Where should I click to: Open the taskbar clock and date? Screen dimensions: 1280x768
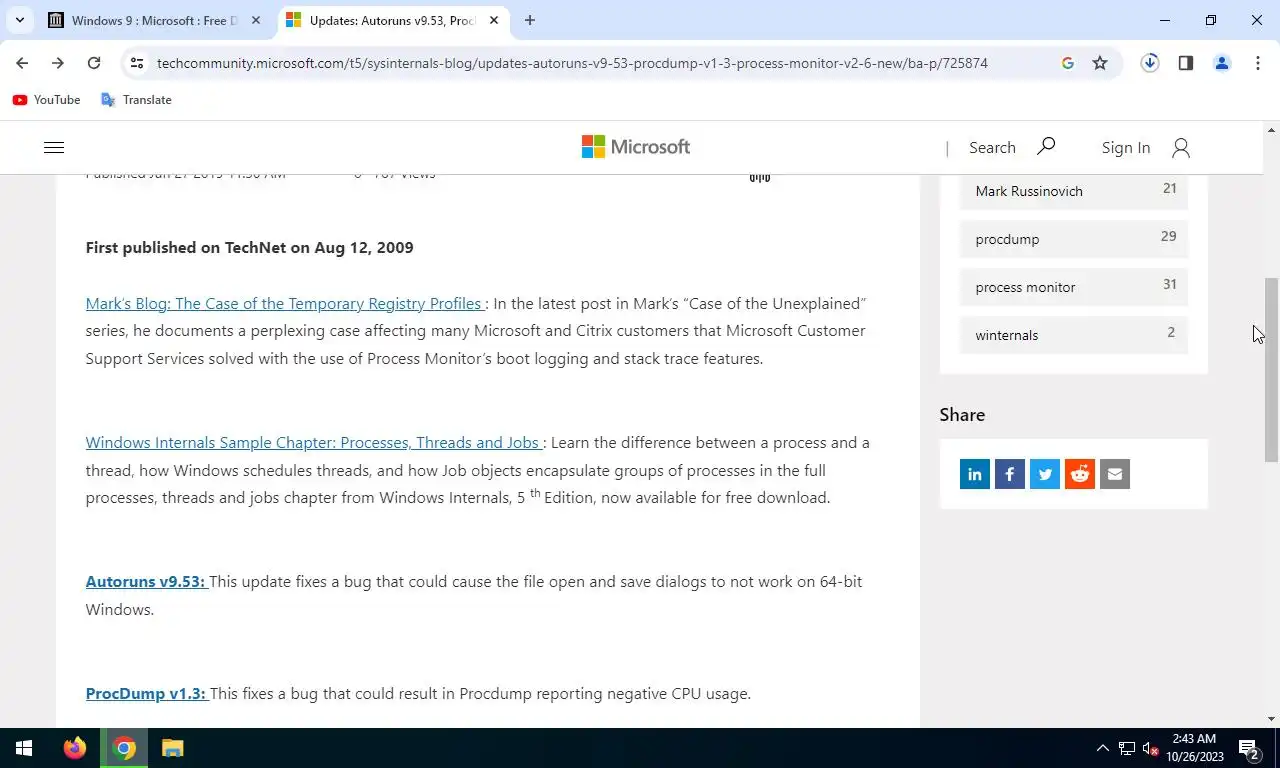(1194, 748)
